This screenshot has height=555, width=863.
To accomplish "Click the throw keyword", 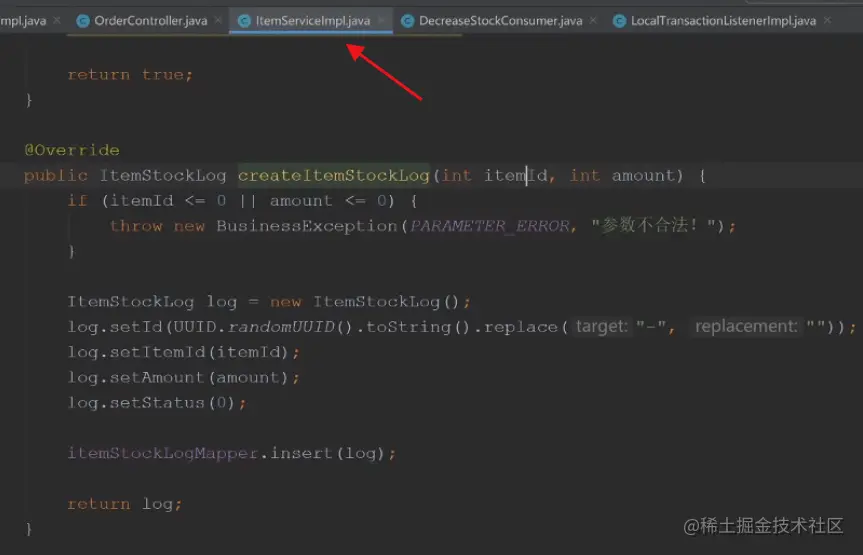I will click(136, 226).
